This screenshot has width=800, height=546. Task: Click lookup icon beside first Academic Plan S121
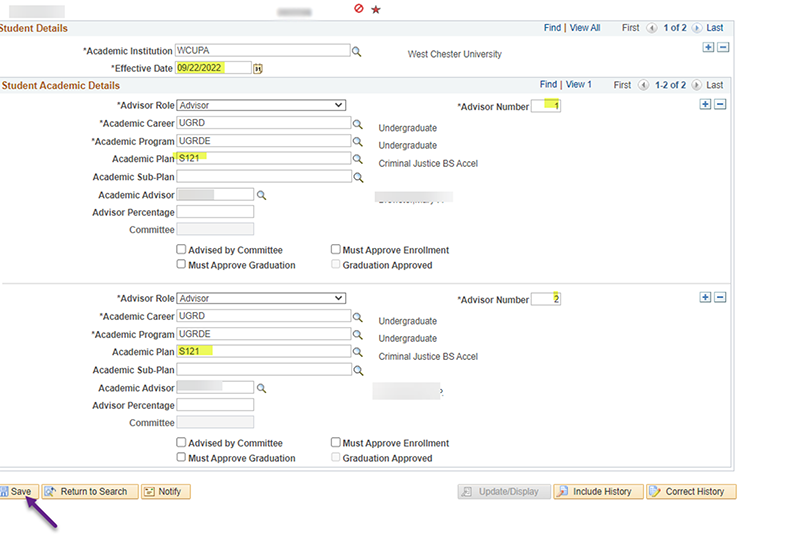(x=357, y=159)
